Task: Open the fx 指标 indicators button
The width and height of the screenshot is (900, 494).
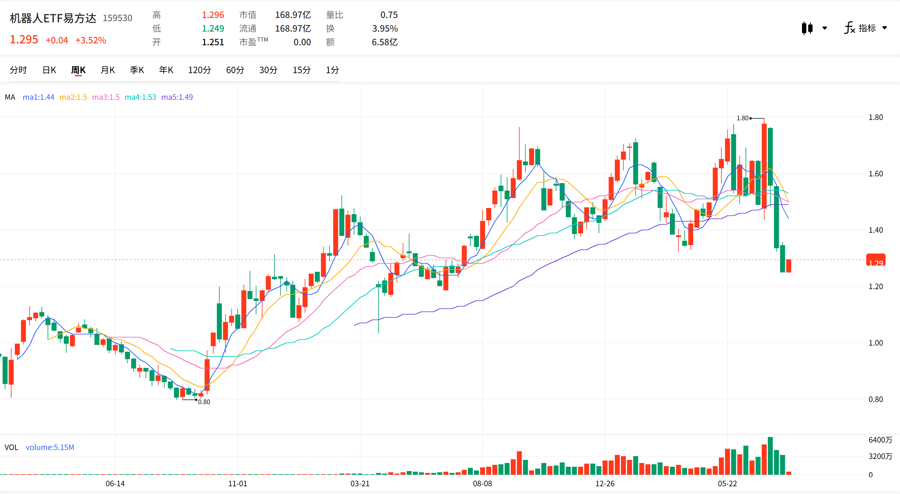Action: click(x=860, y=28)
